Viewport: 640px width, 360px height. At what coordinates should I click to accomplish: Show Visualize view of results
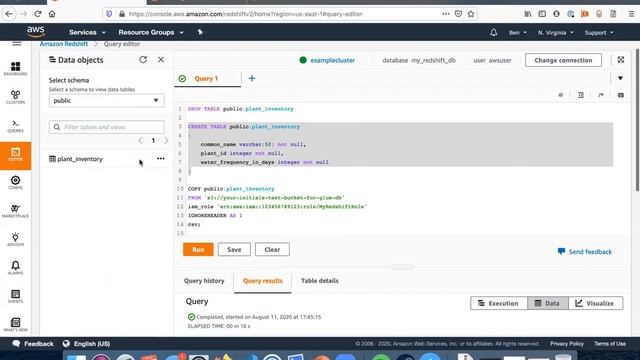[596, 303]
